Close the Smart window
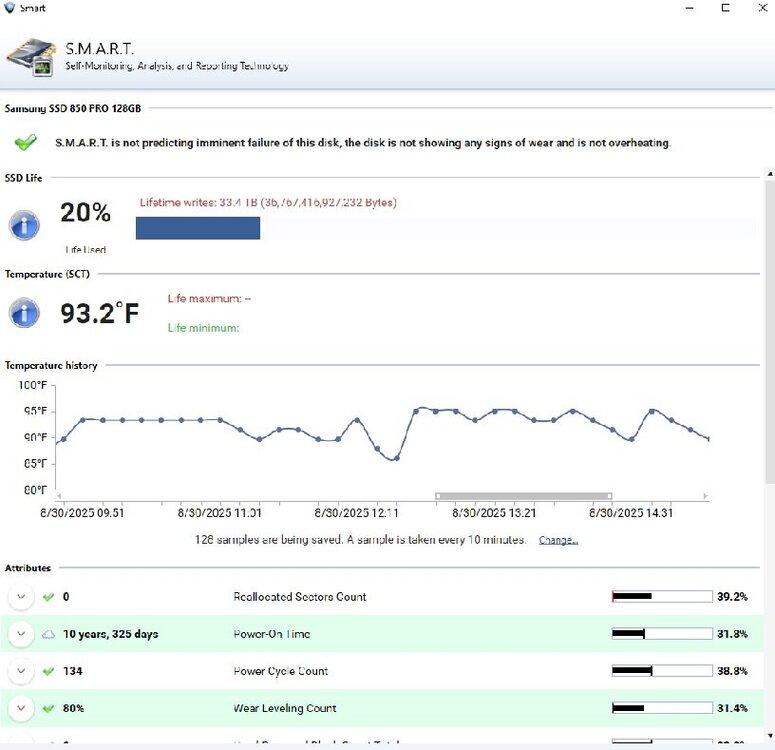 [x=763, y=8]
